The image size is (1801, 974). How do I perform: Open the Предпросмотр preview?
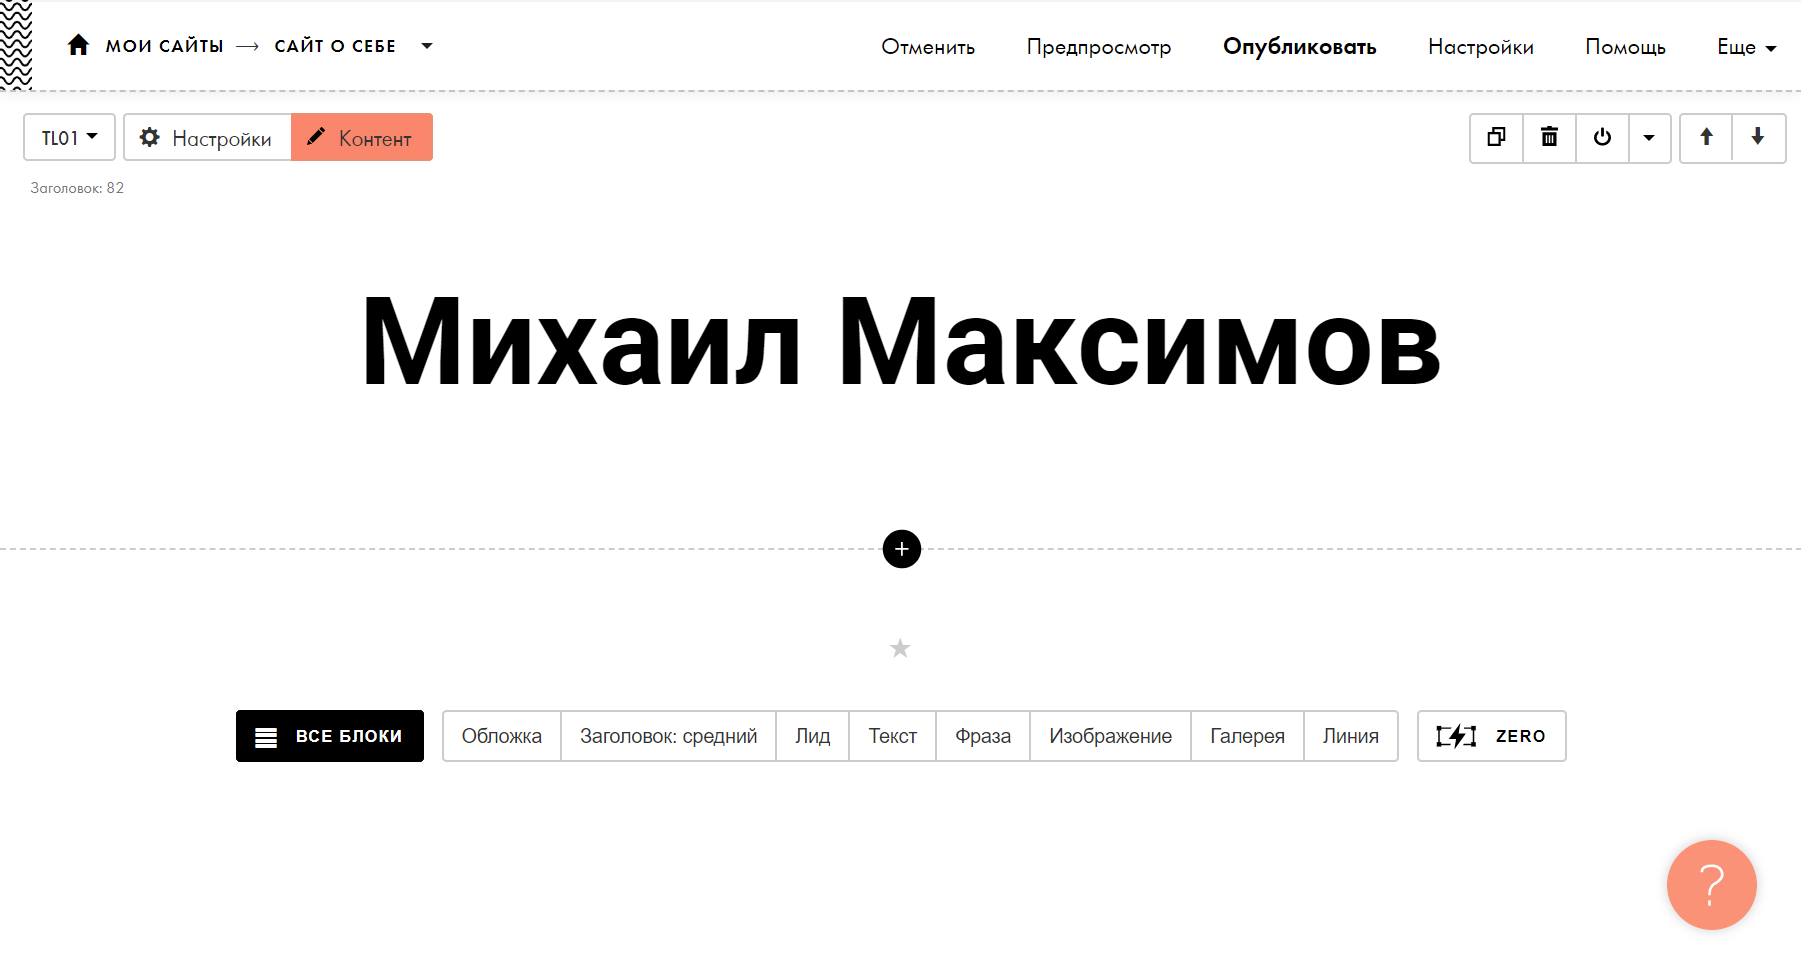1098,47
